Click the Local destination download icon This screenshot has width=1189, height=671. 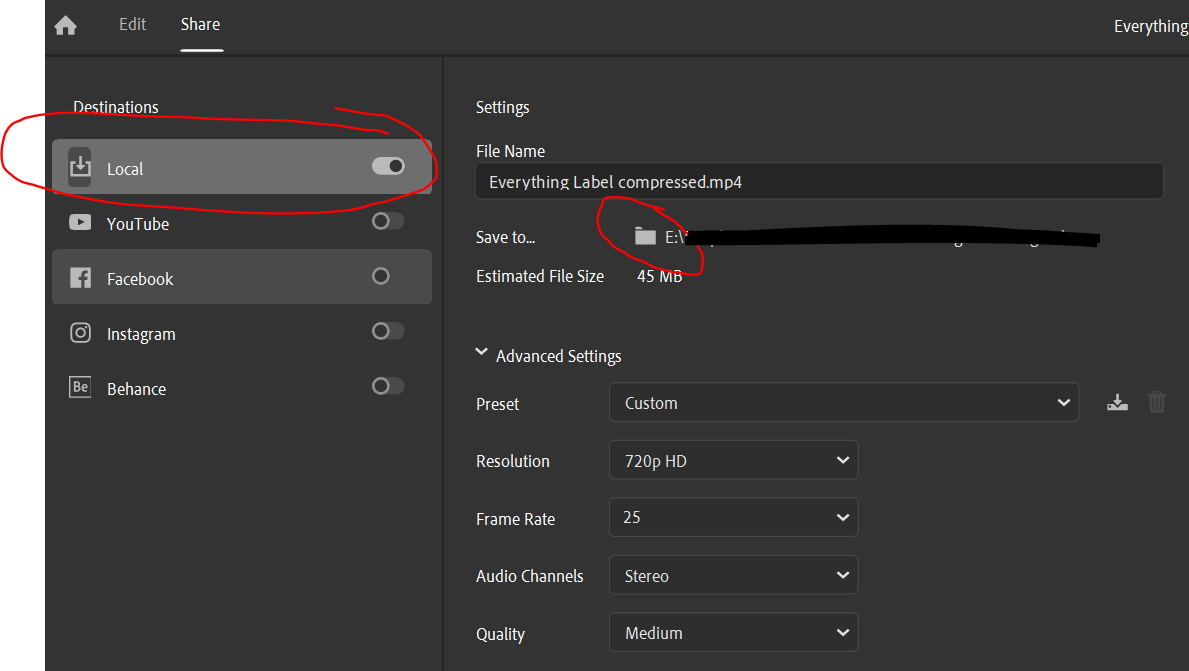tap(80, 168)
